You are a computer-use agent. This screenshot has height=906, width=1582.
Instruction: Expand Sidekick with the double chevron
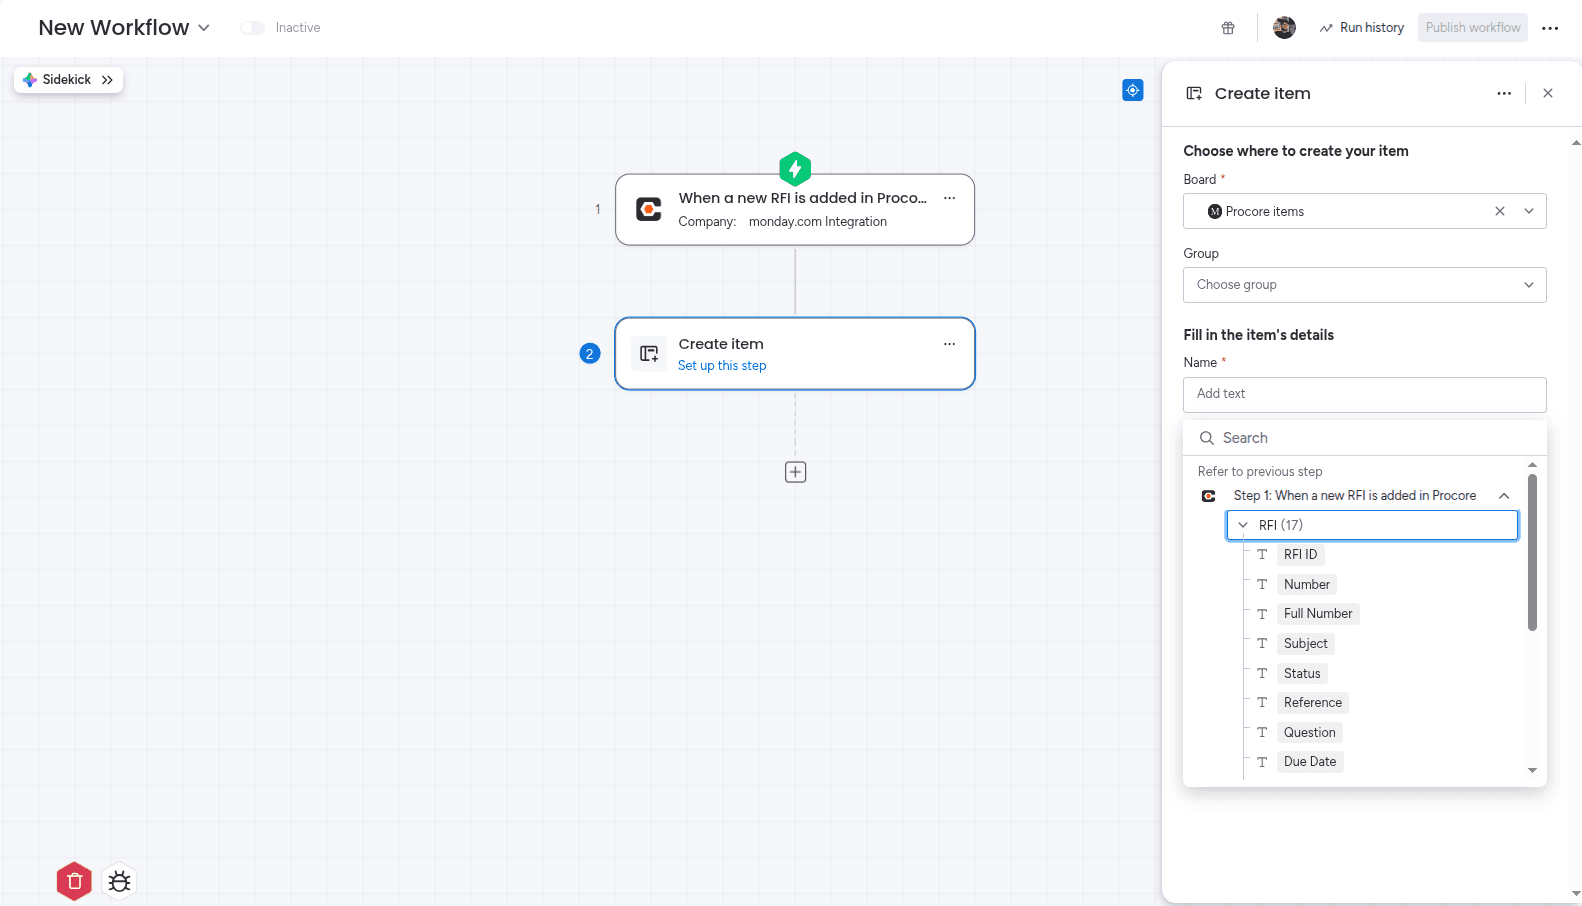[x=107, y=80]
